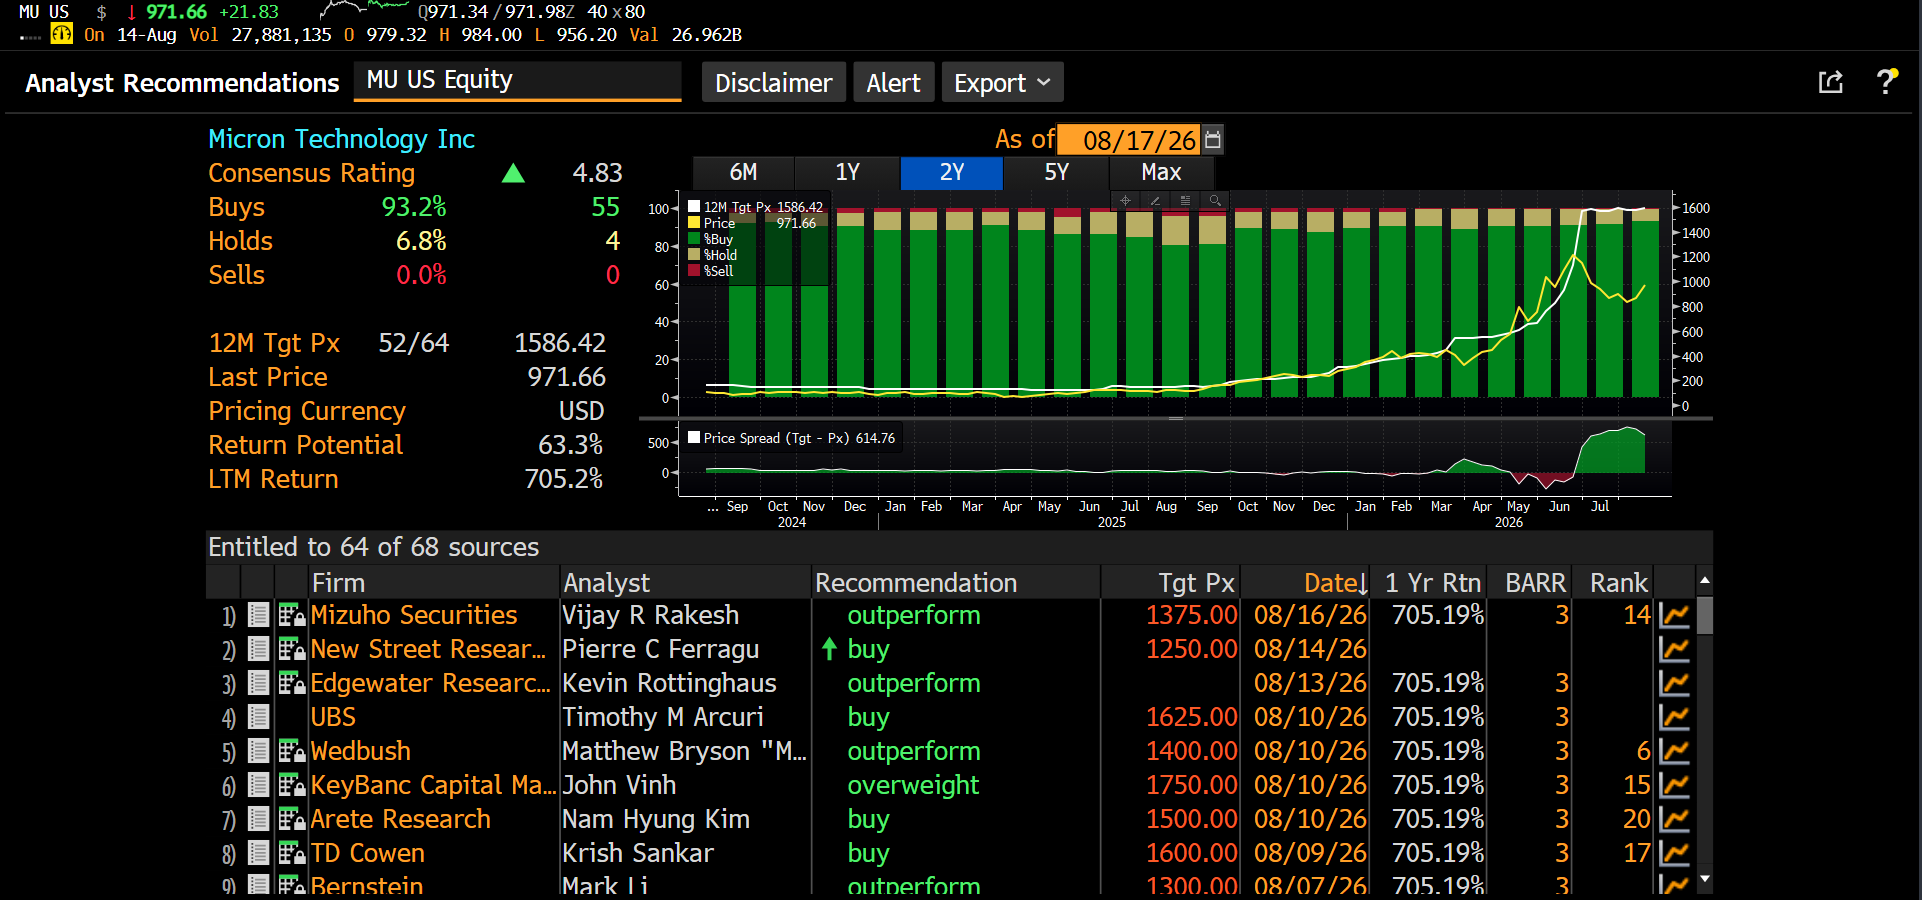Activate the chart crosshair tool
The image size is (1922, 900).
click(1125, 200)
